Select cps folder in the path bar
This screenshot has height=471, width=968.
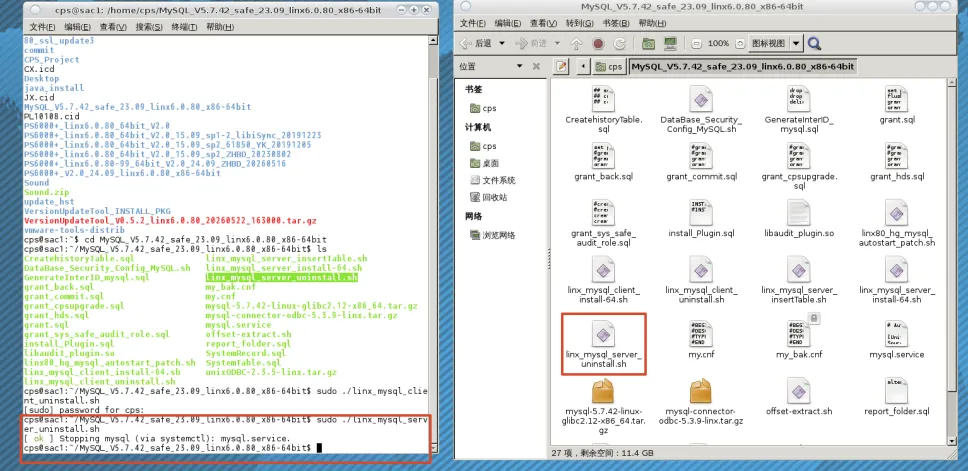pos(609,66)
